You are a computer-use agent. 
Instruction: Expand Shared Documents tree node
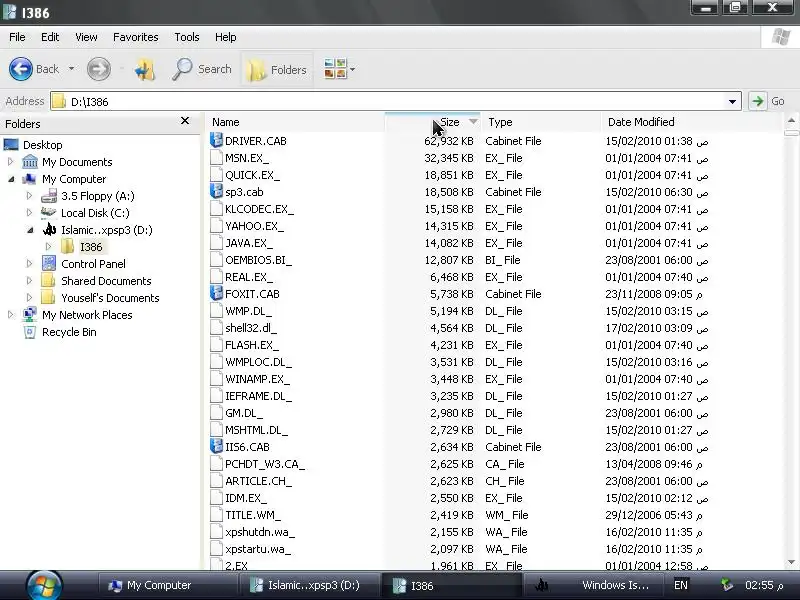click(29, 281)
